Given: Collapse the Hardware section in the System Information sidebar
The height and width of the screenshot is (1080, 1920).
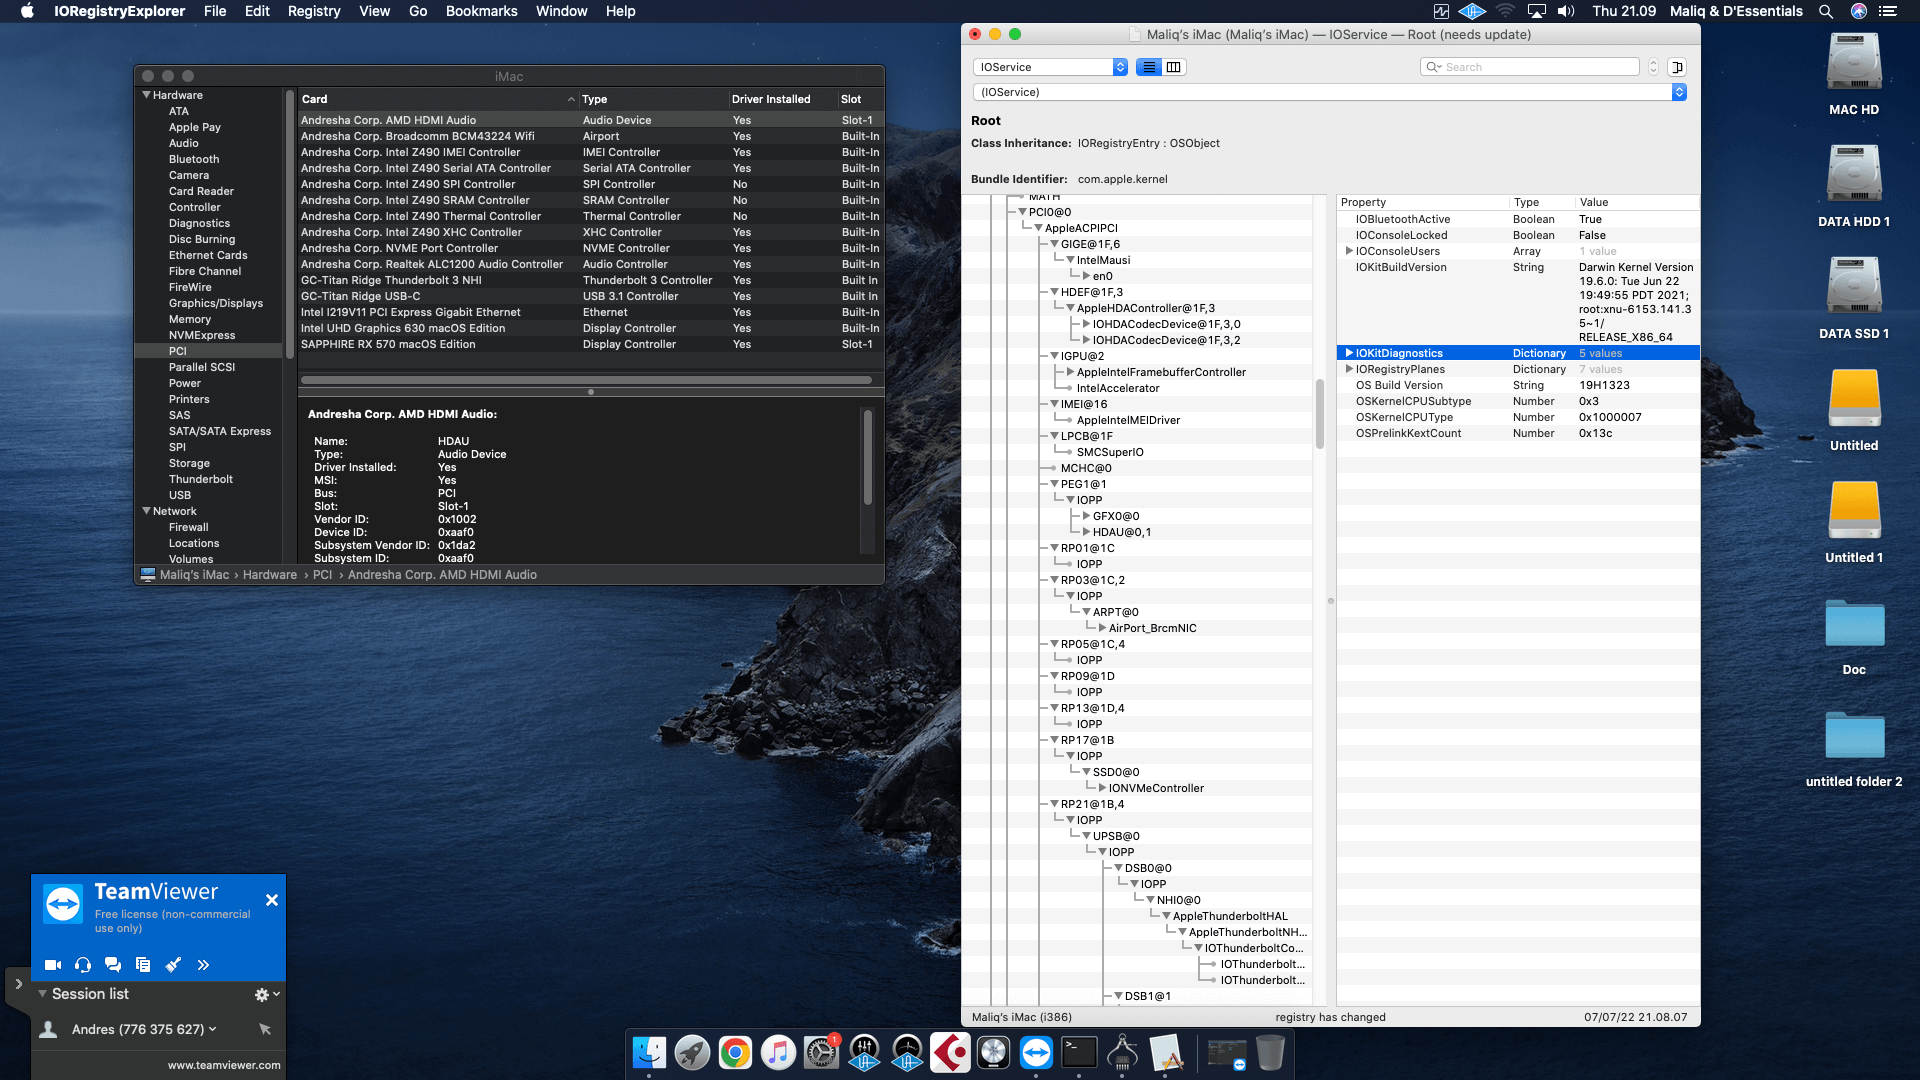Looking at the screenshot, I should (147, 95).
